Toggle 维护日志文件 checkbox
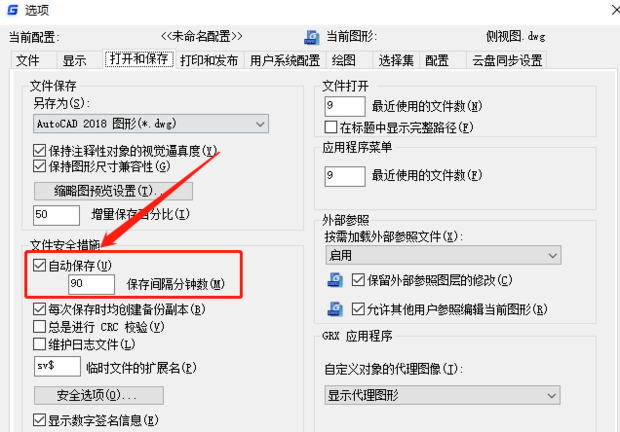The height and width of the screenshot is (432, 620). point(40,344)
